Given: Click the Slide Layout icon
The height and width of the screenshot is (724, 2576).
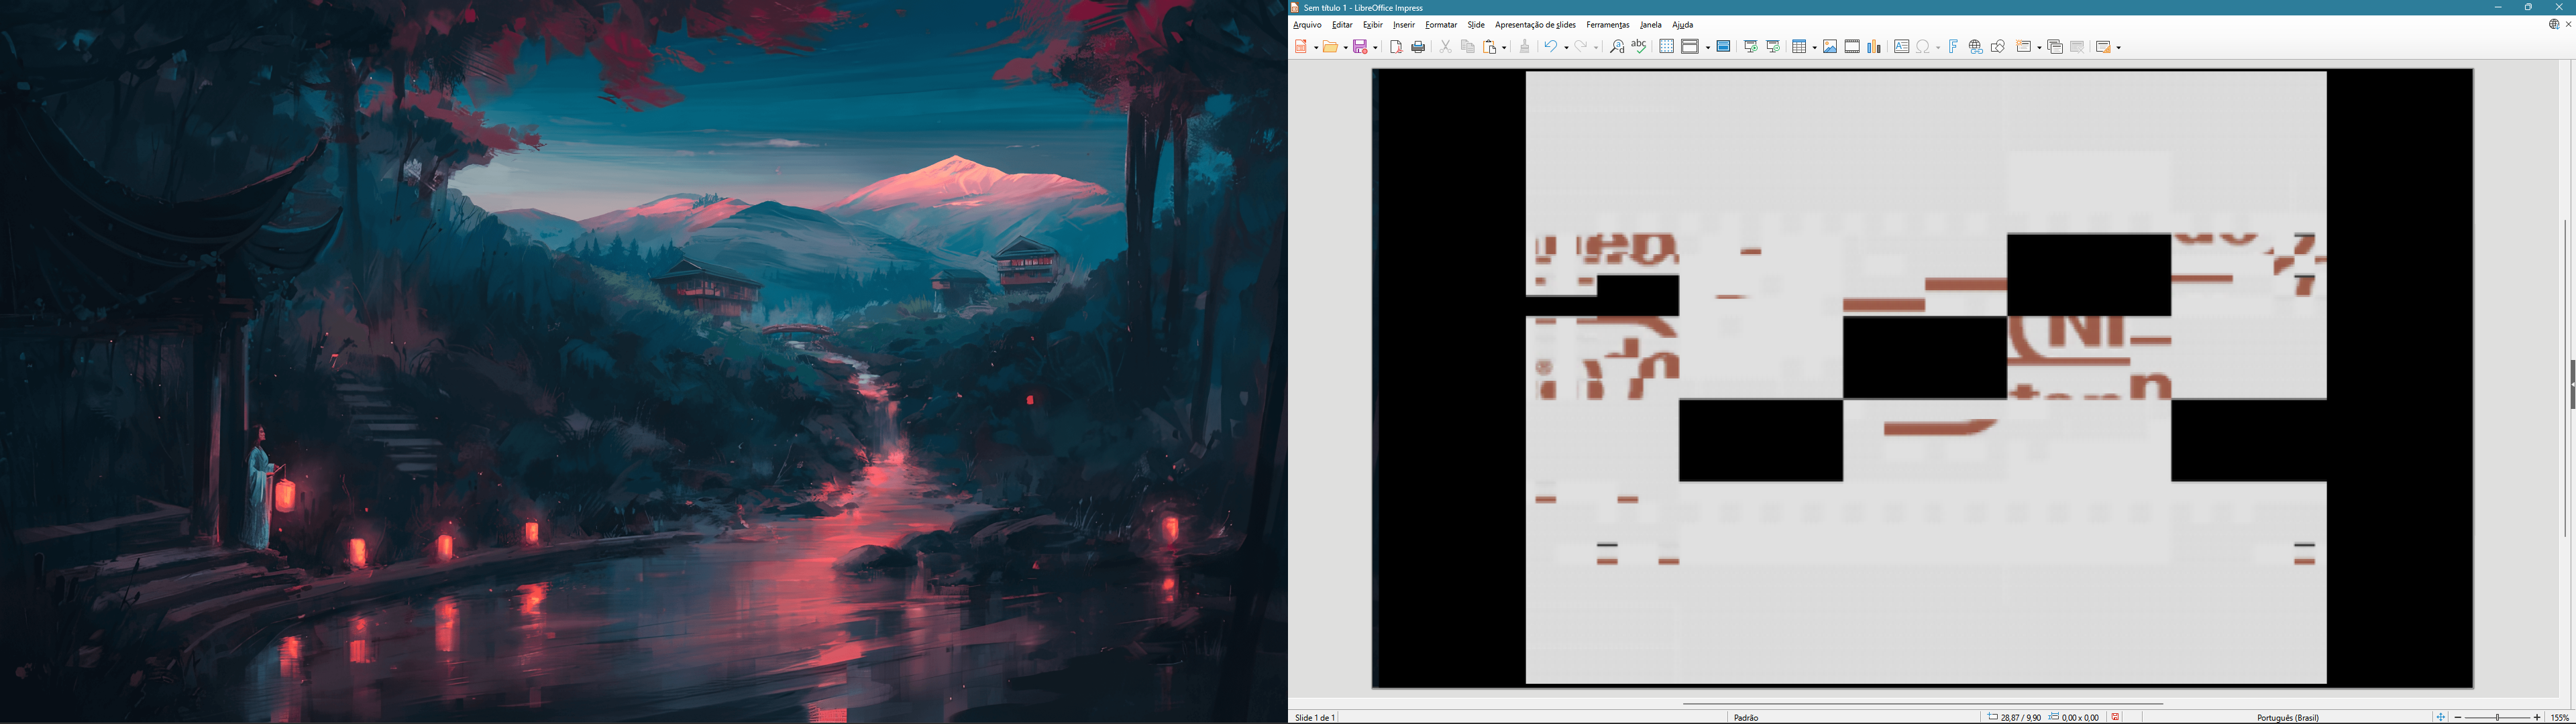Looking at the screenshot, I should click(2103, 47).
